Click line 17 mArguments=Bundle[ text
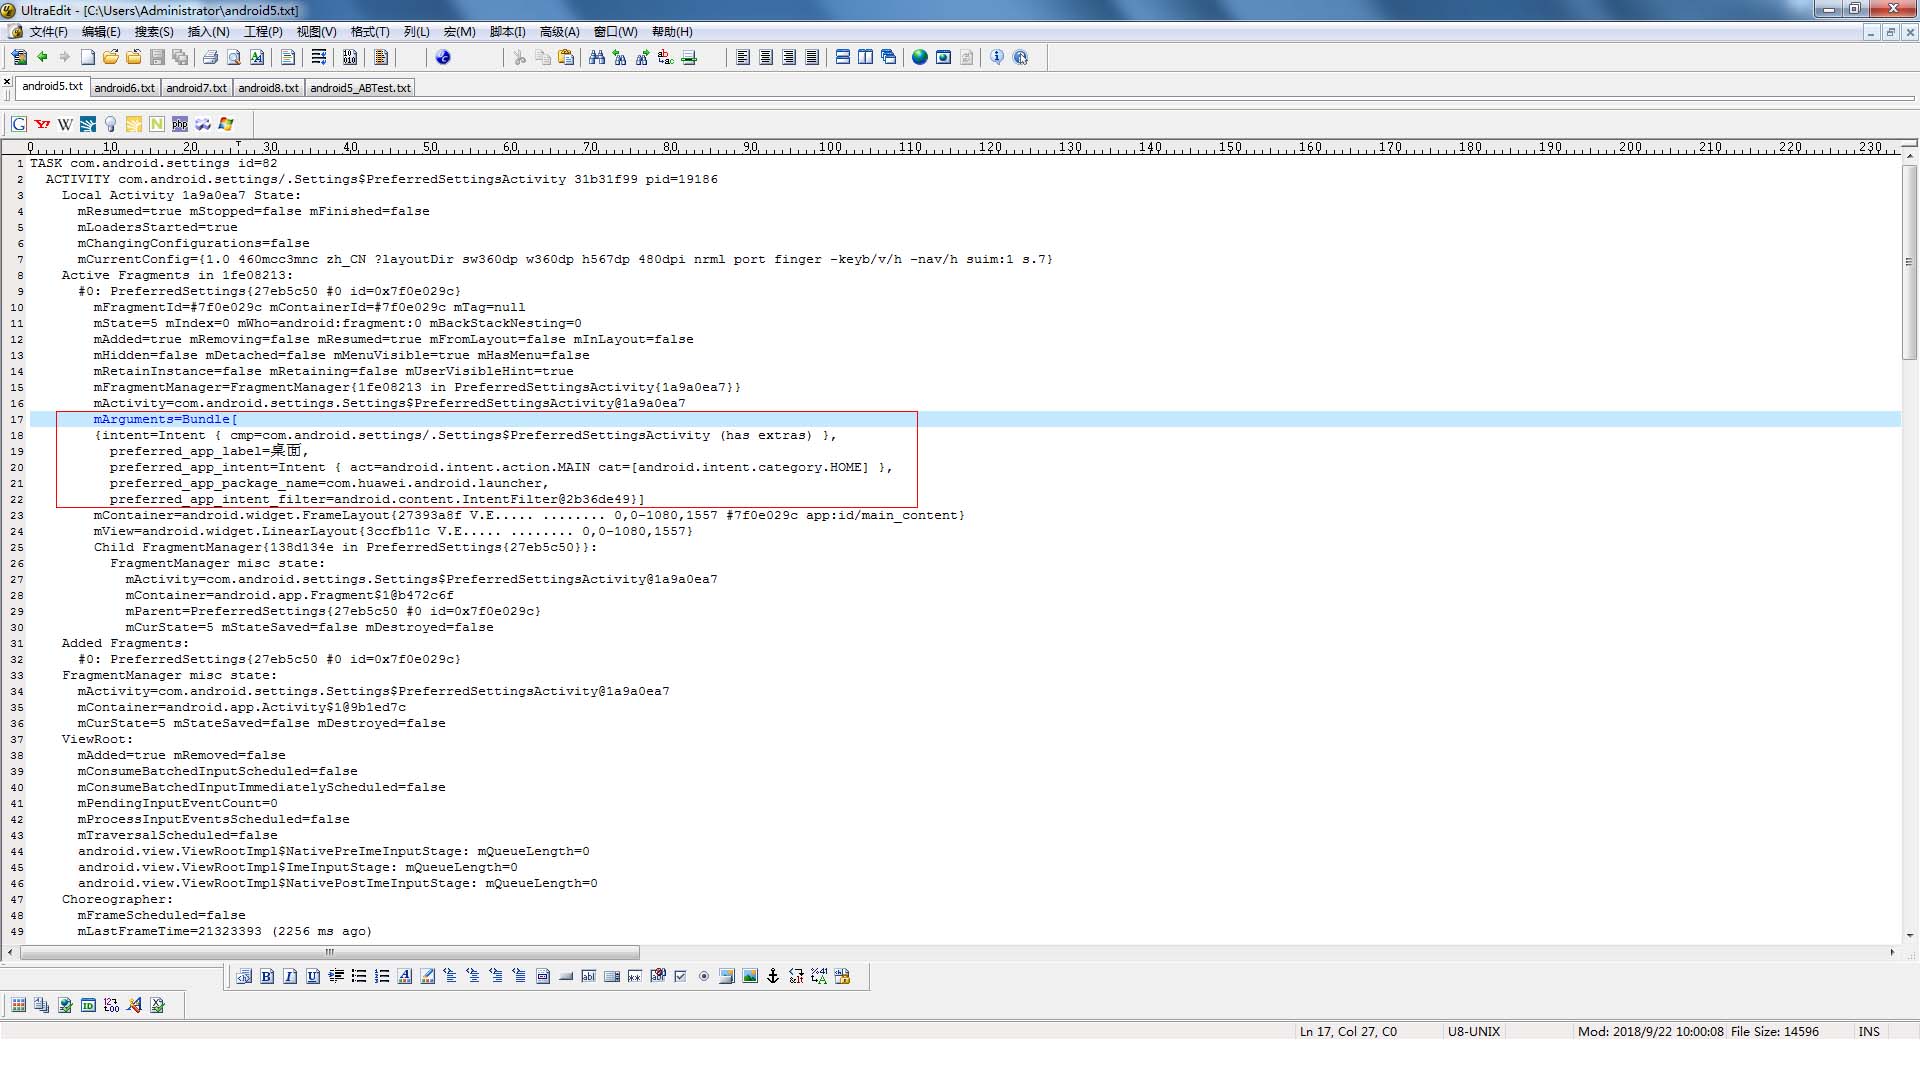1920x1080 pixels. tap(166, 419)
